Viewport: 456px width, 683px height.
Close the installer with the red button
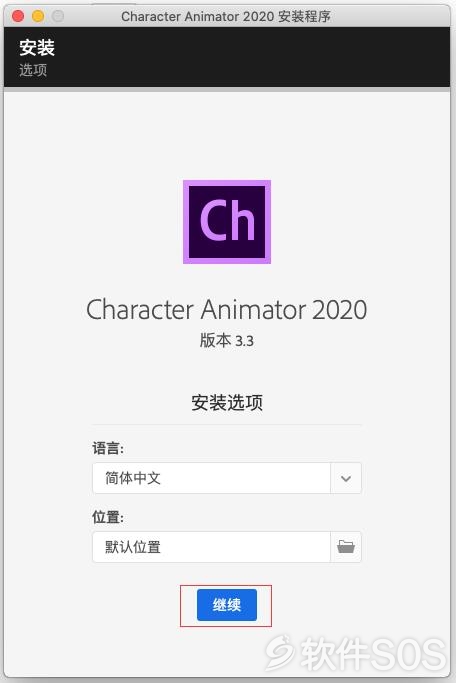click(18, 16)
